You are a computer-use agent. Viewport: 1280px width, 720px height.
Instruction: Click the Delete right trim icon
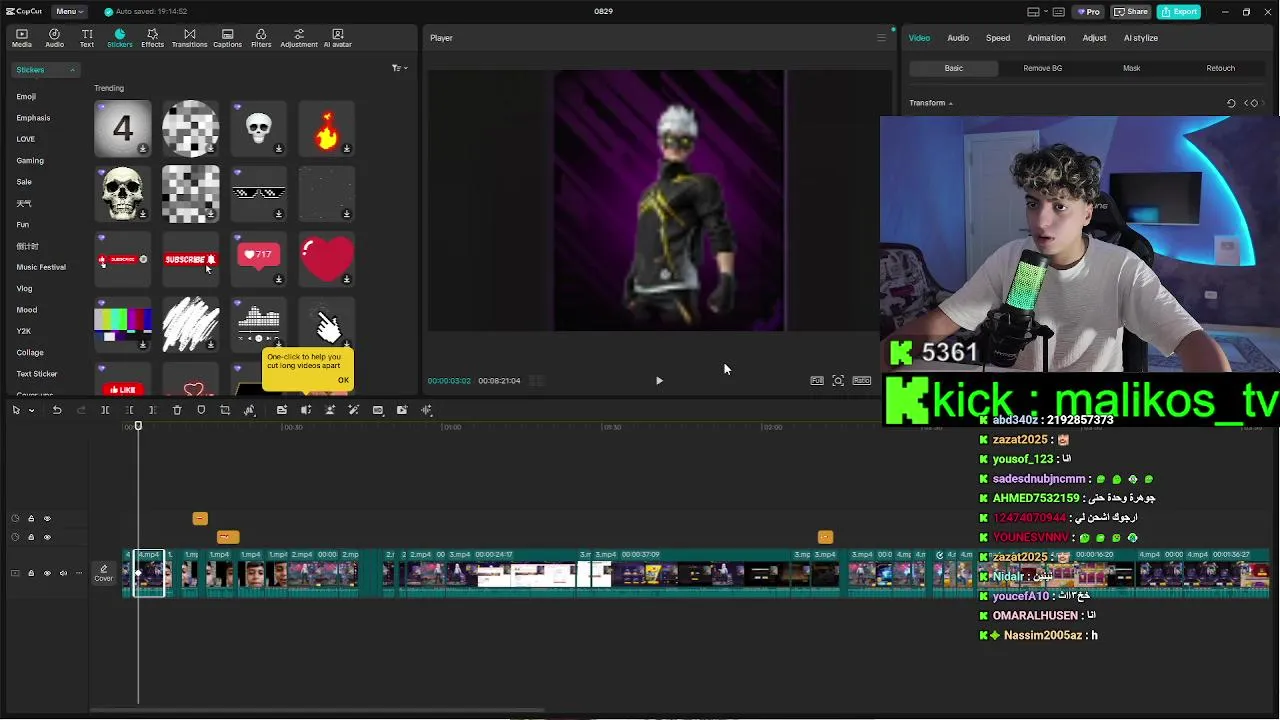coord(152,410)
